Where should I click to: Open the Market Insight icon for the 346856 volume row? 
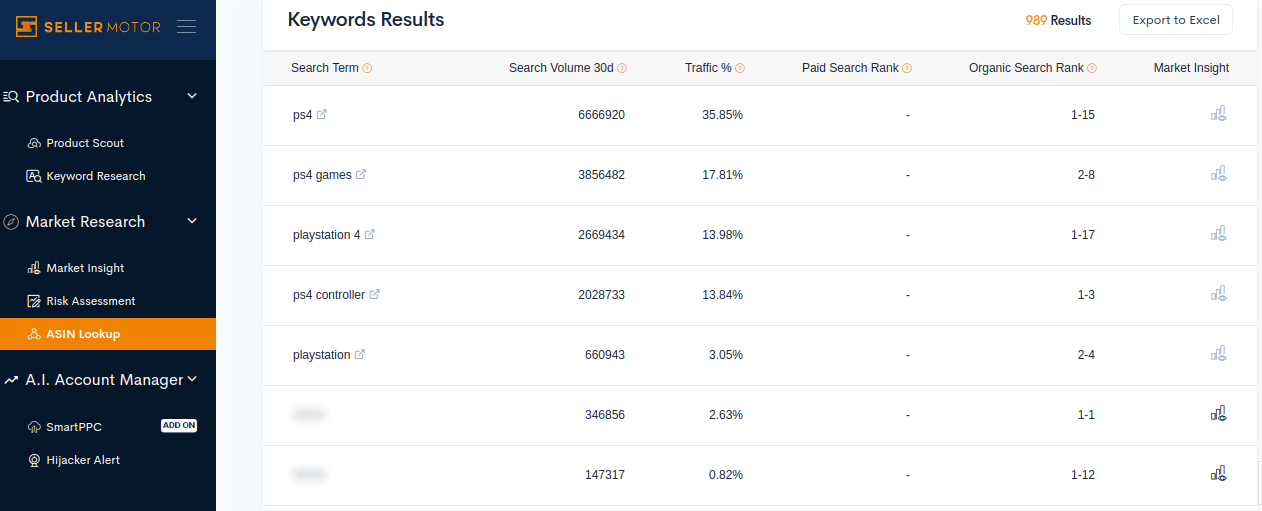coord(1219,414)
